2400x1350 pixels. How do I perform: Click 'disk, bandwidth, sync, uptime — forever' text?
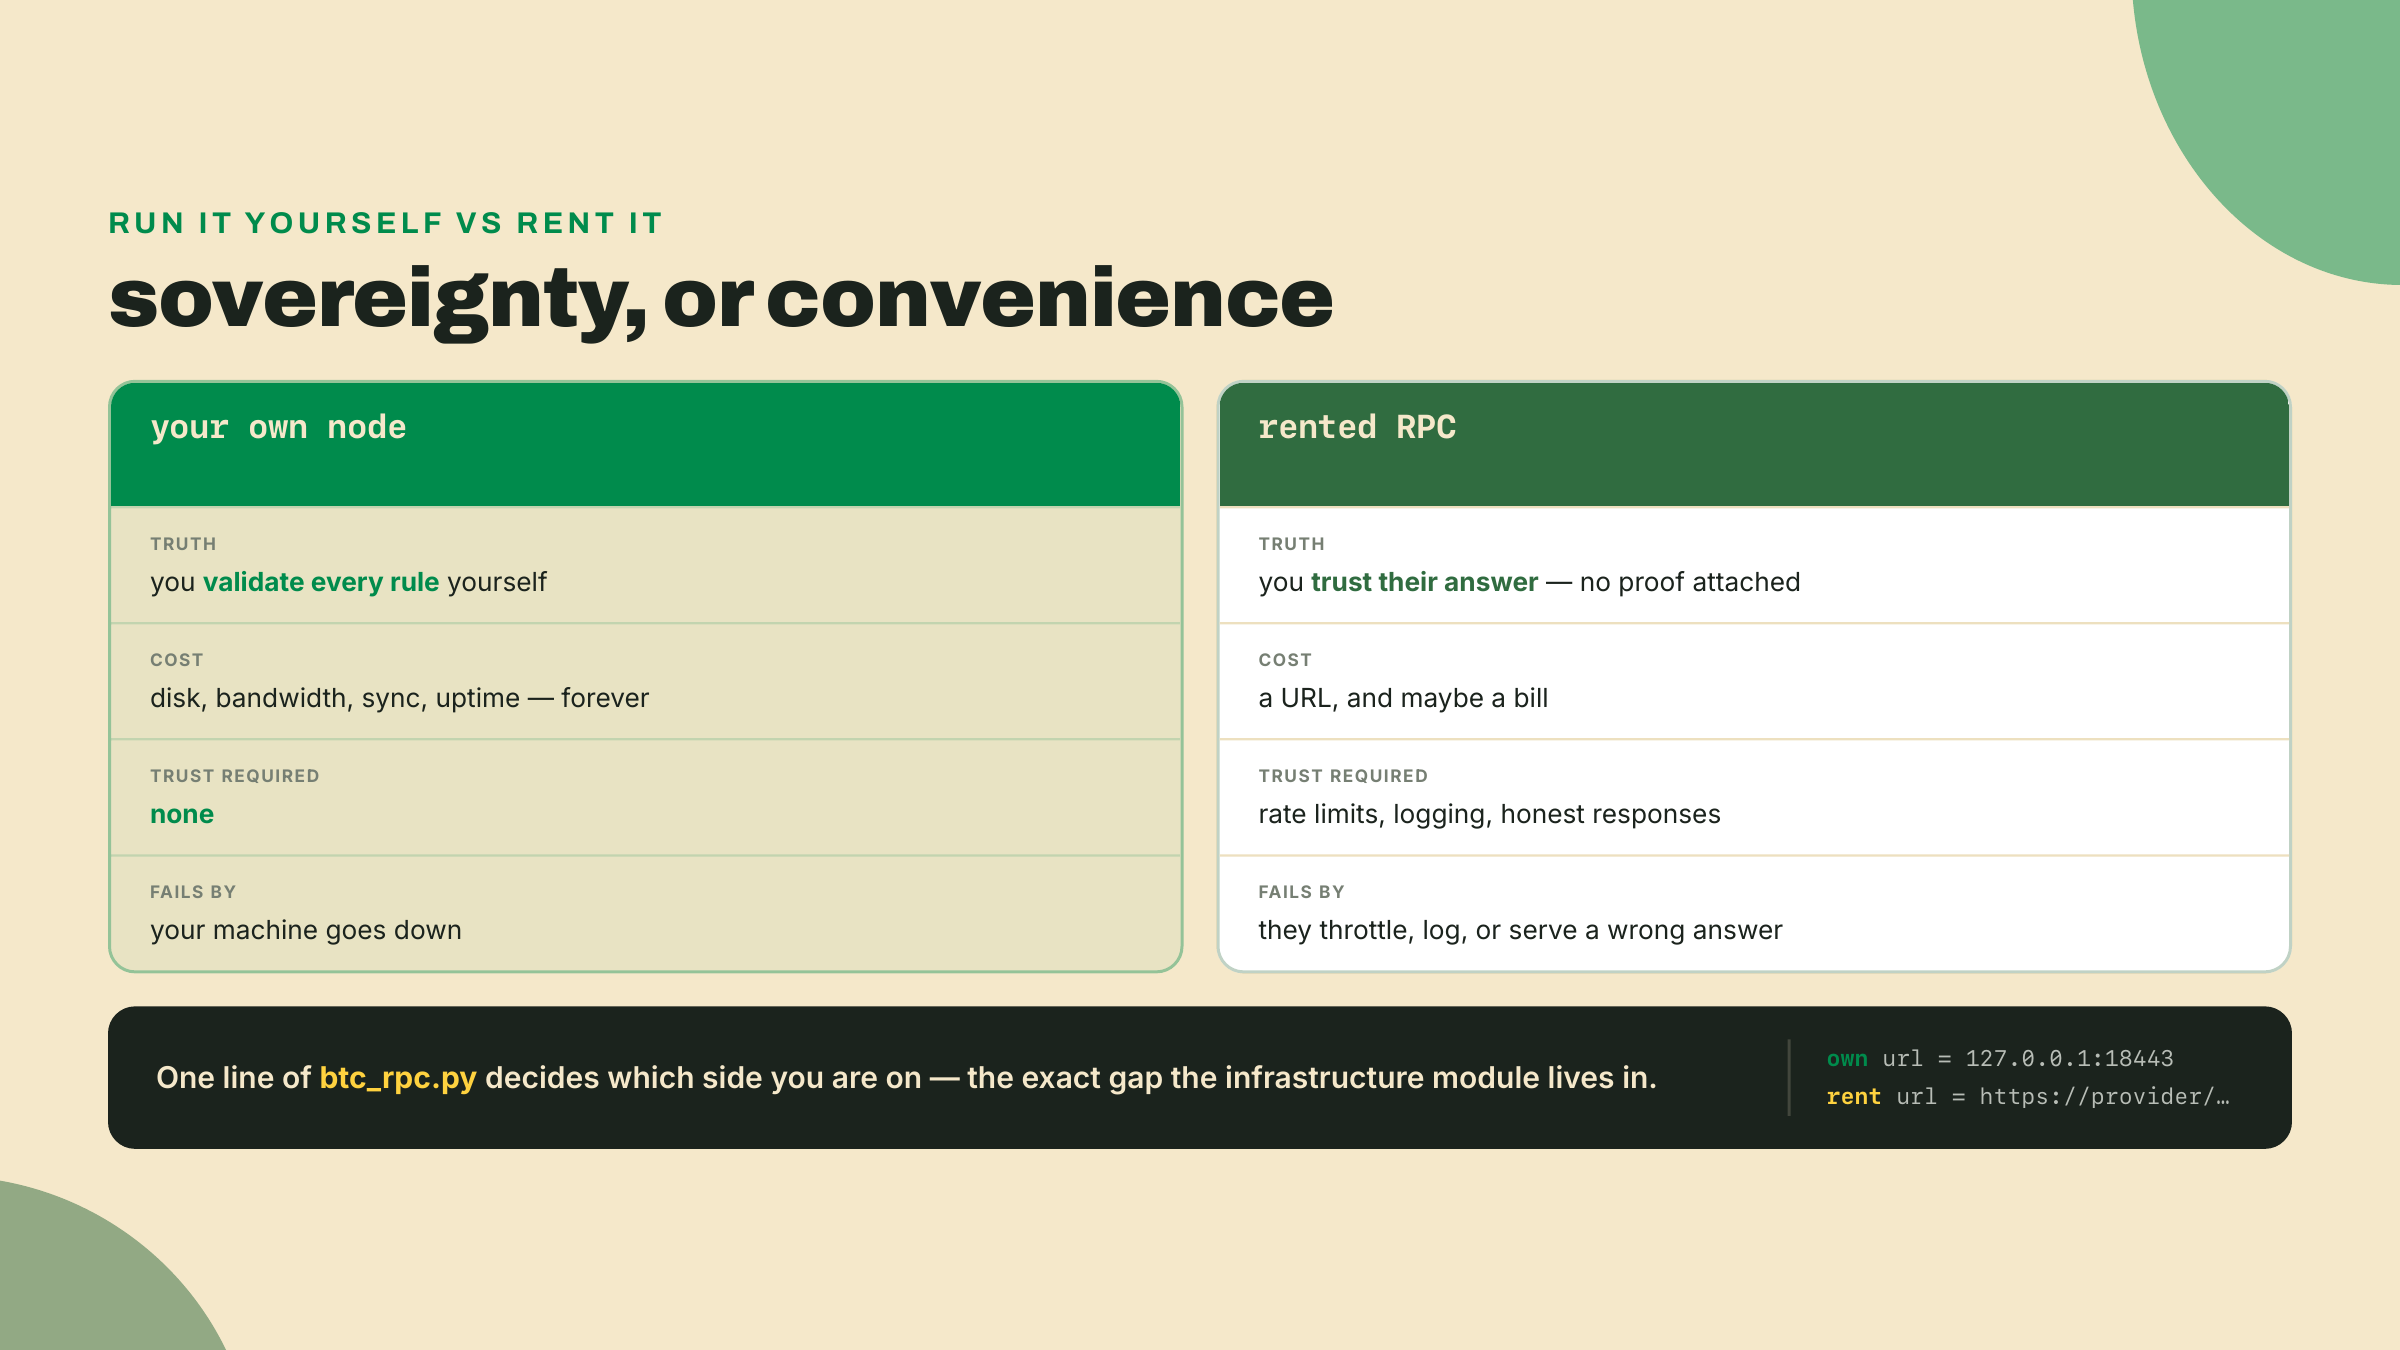pyautogui.click(x=399, y=698)
